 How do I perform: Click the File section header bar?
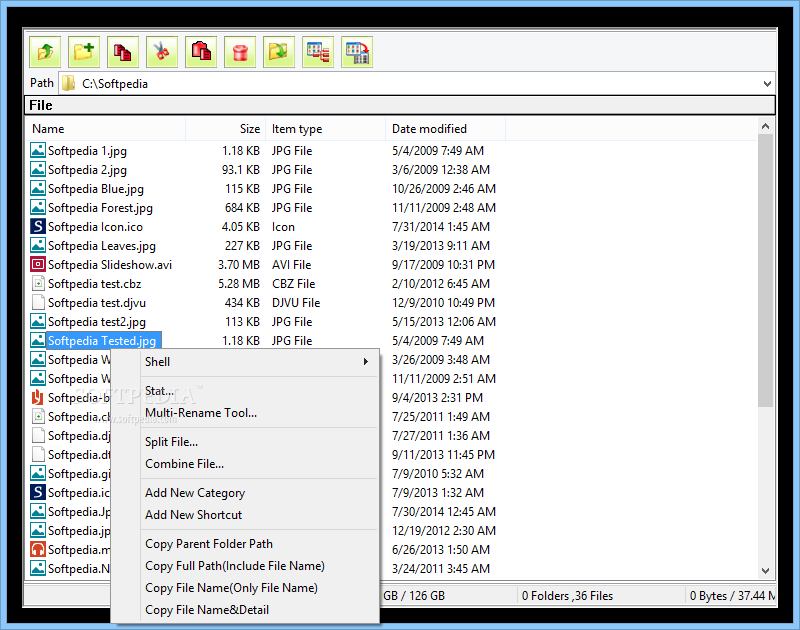tap(399, 105)
